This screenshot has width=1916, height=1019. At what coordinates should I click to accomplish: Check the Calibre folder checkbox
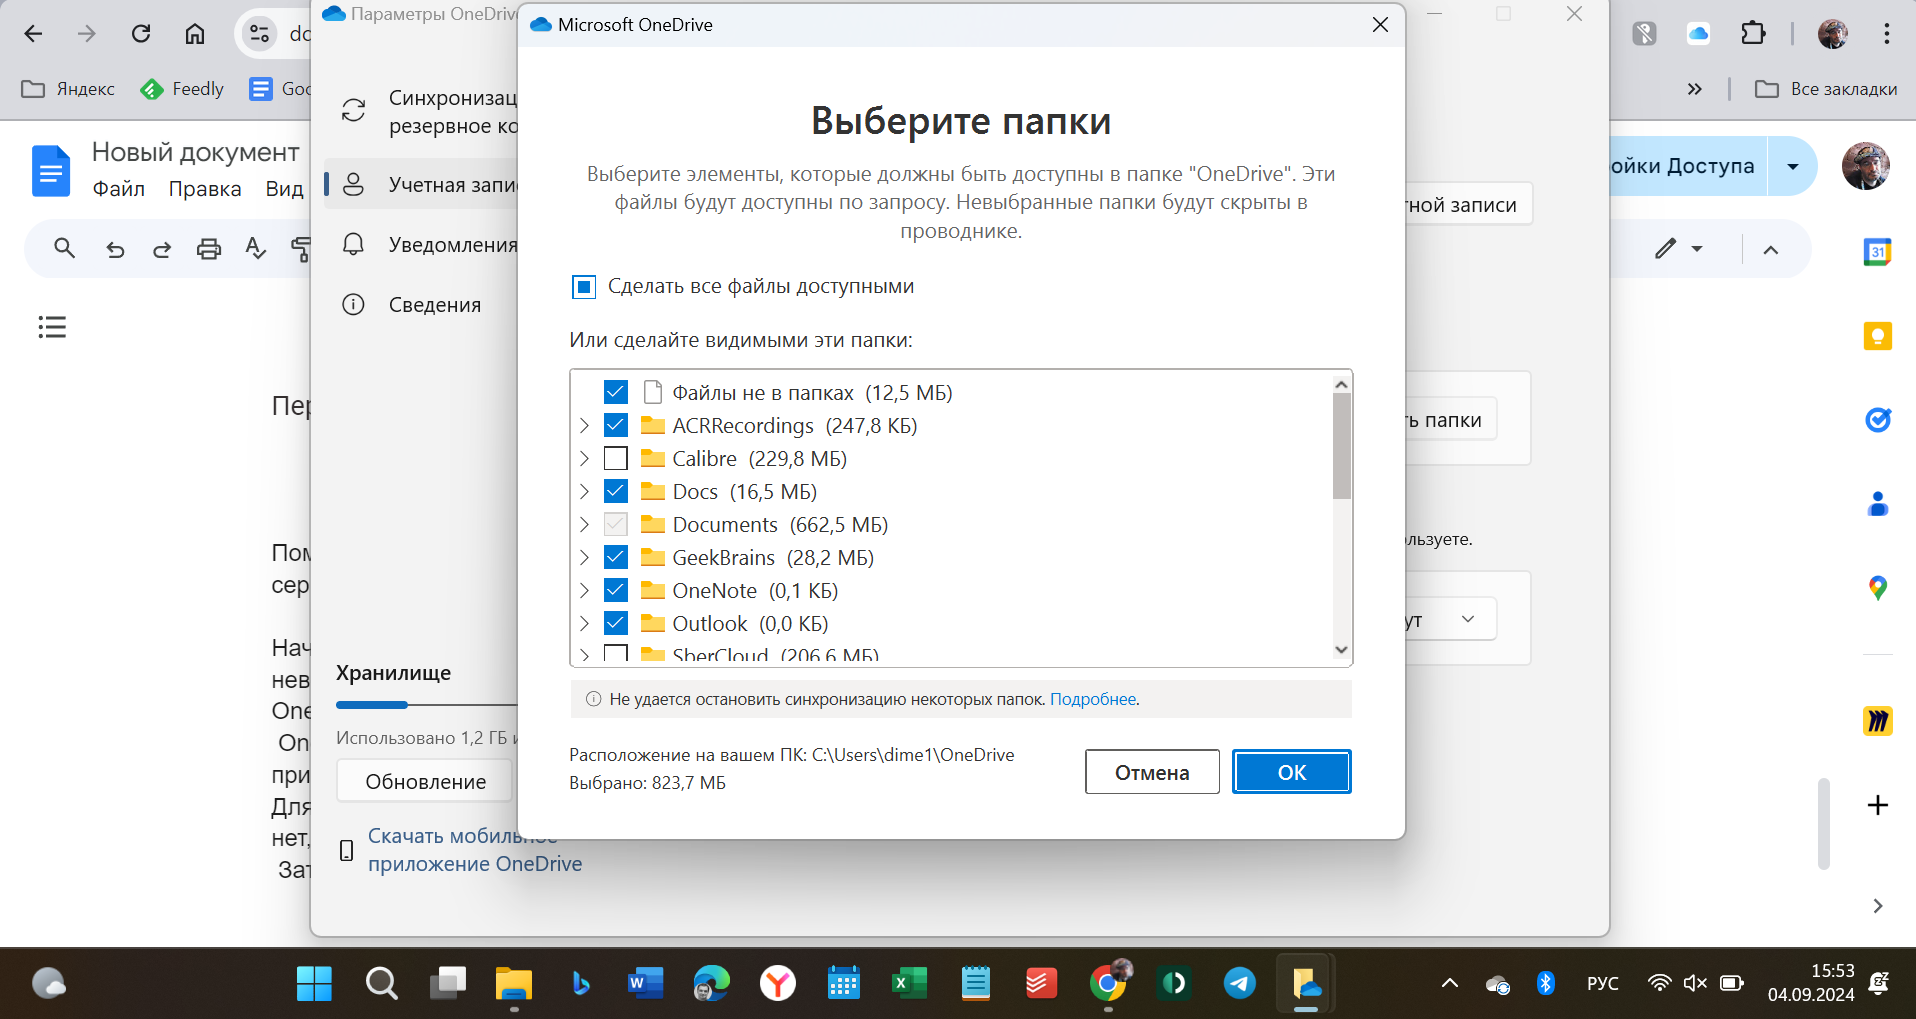pos(616,459)
